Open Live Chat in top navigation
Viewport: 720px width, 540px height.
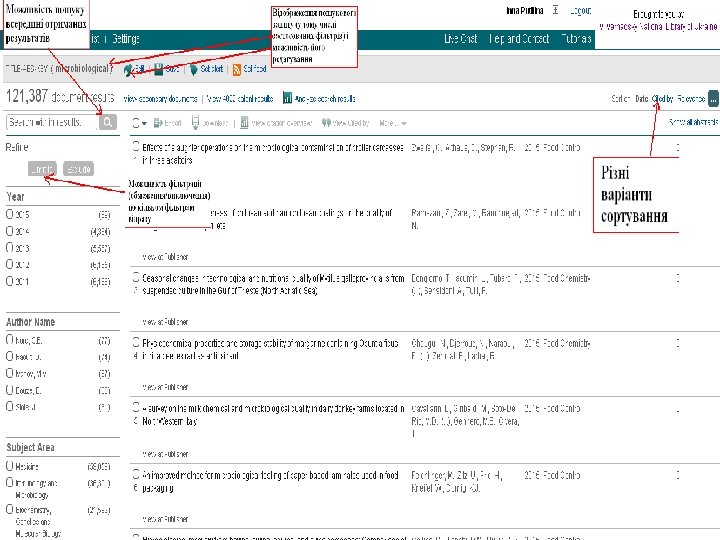coord(461,39)
